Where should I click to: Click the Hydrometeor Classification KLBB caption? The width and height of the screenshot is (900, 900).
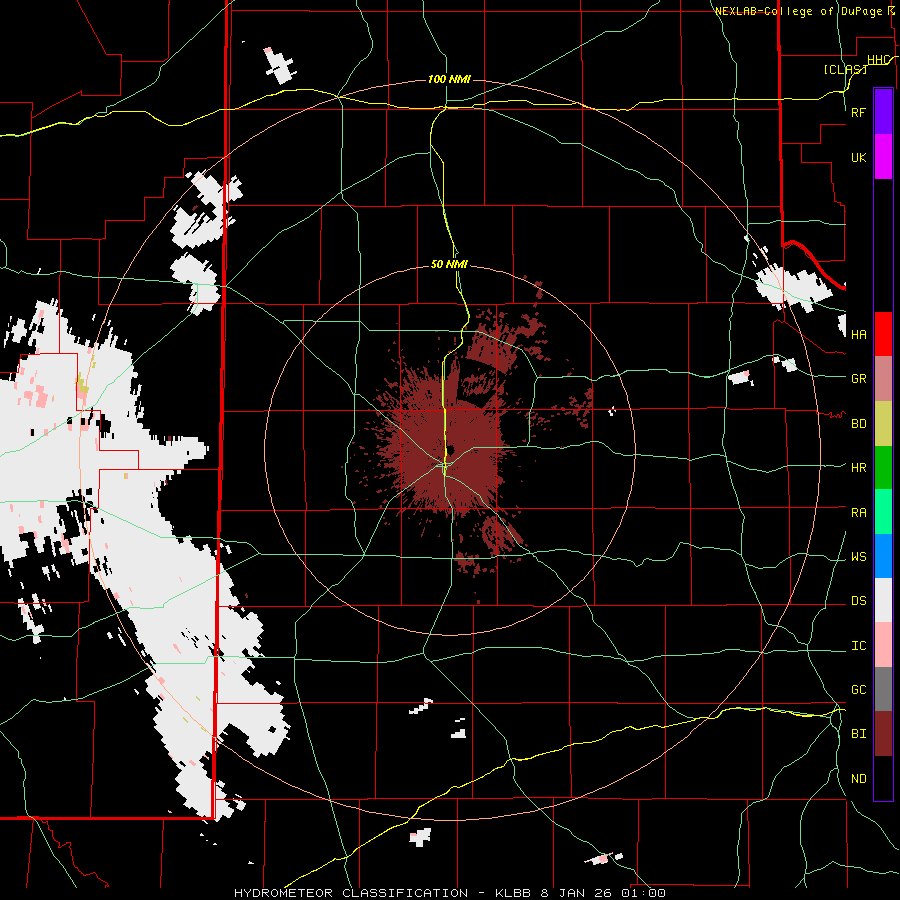449,893
